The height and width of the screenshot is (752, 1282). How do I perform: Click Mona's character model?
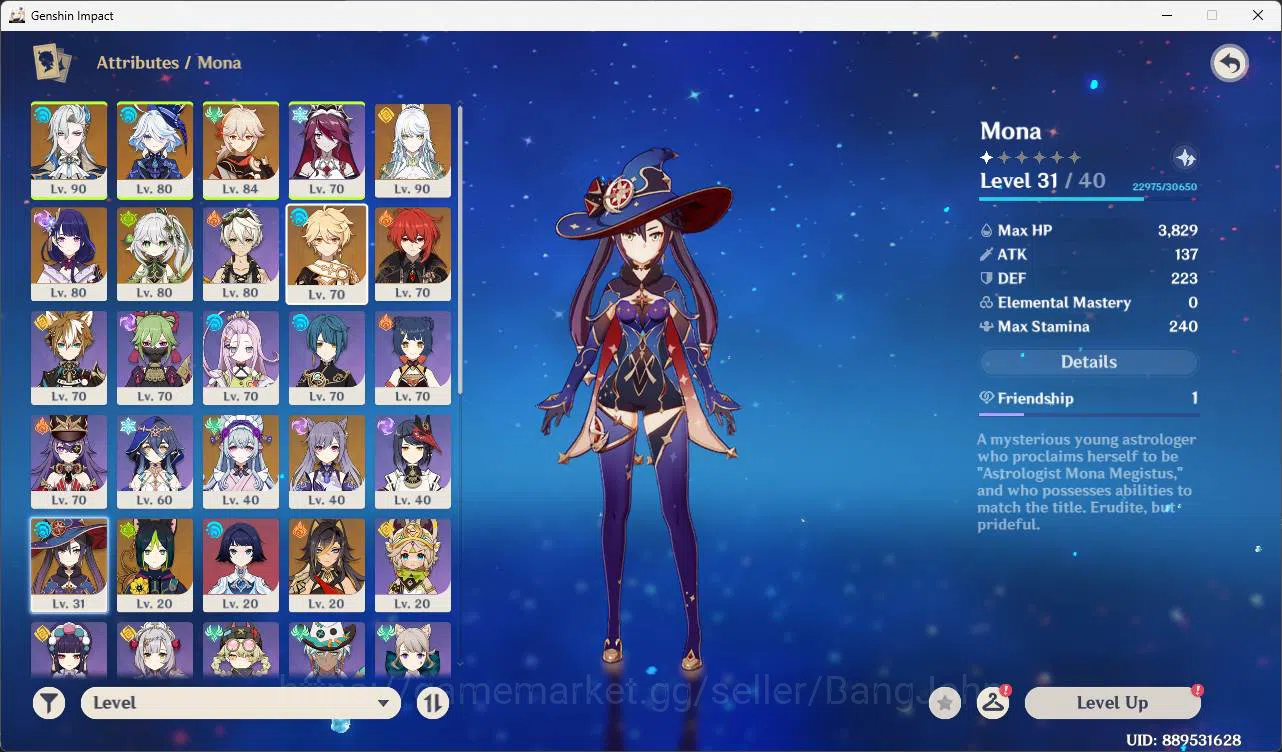point(640,410)
